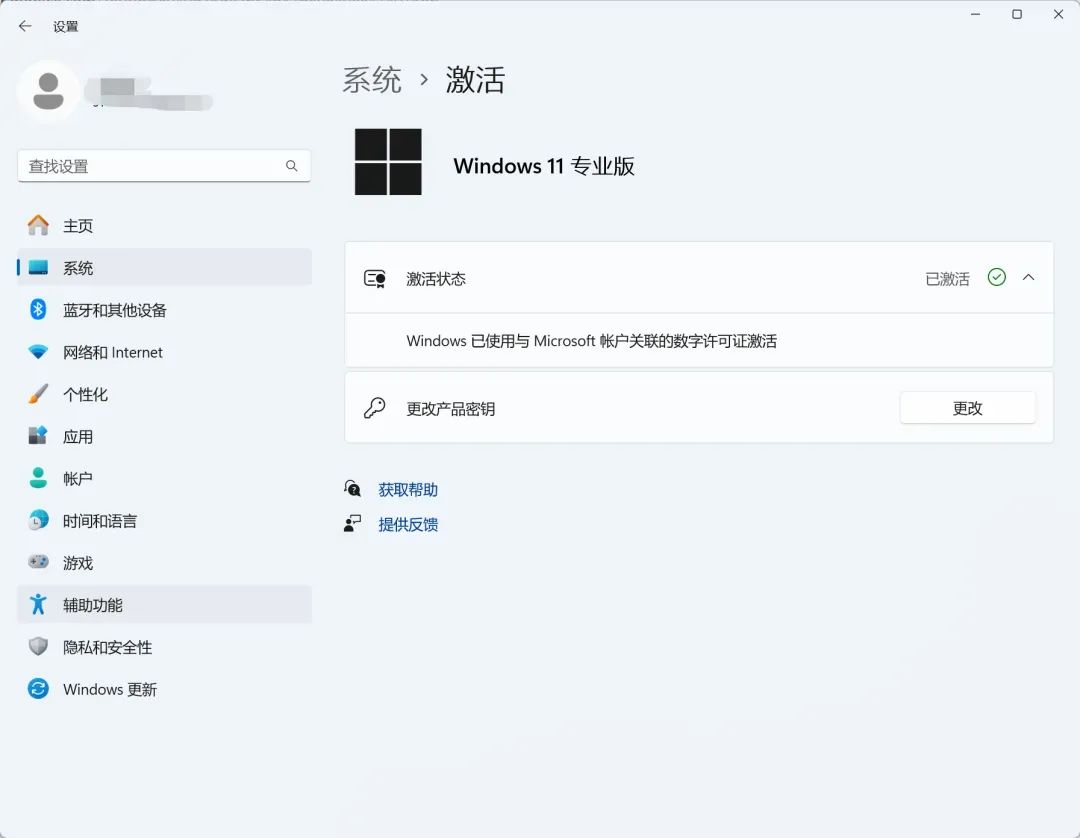Click the 系统 monitor icon

[39, 268]
